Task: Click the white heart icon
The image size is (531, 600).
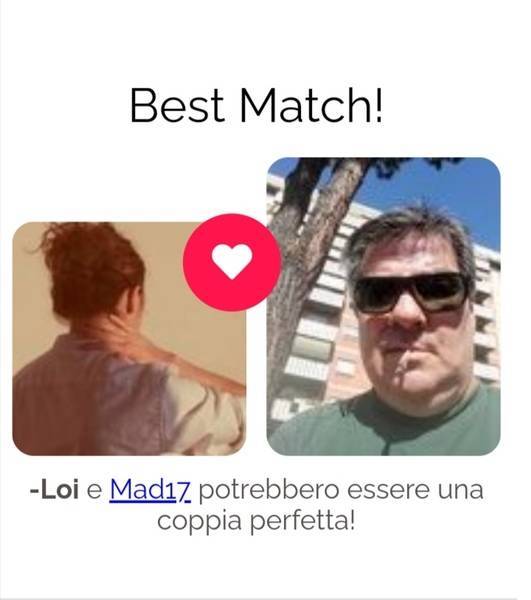Action: (x=232, y=261)
